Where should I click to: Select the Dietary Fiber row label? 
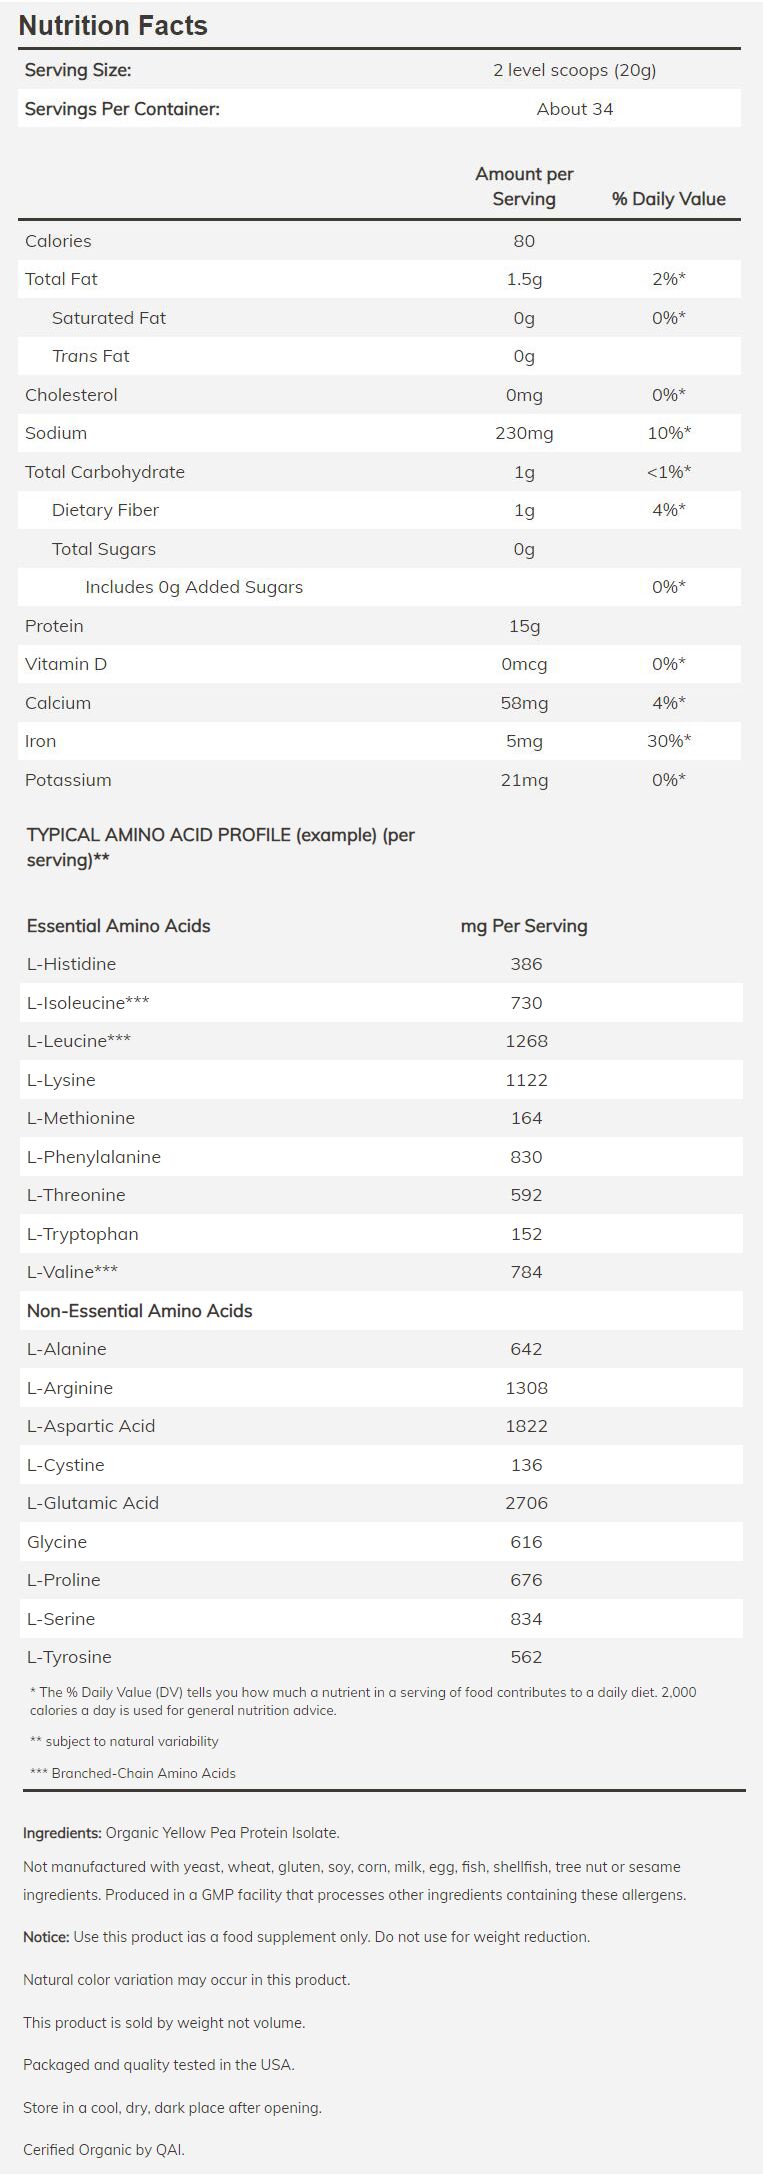105,510
